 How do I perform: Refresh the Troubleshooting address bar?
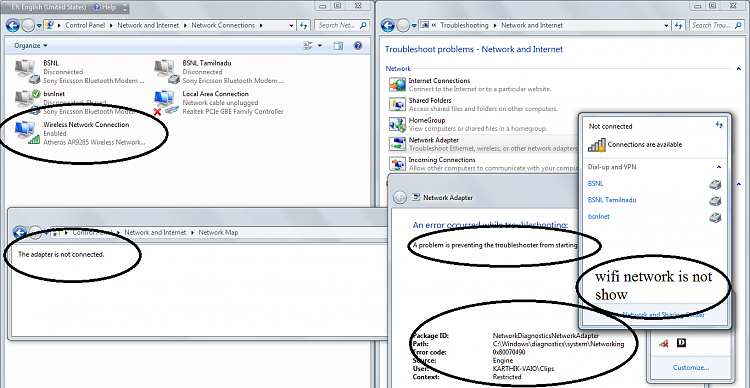pyautogui.click(x=678, y=25)
